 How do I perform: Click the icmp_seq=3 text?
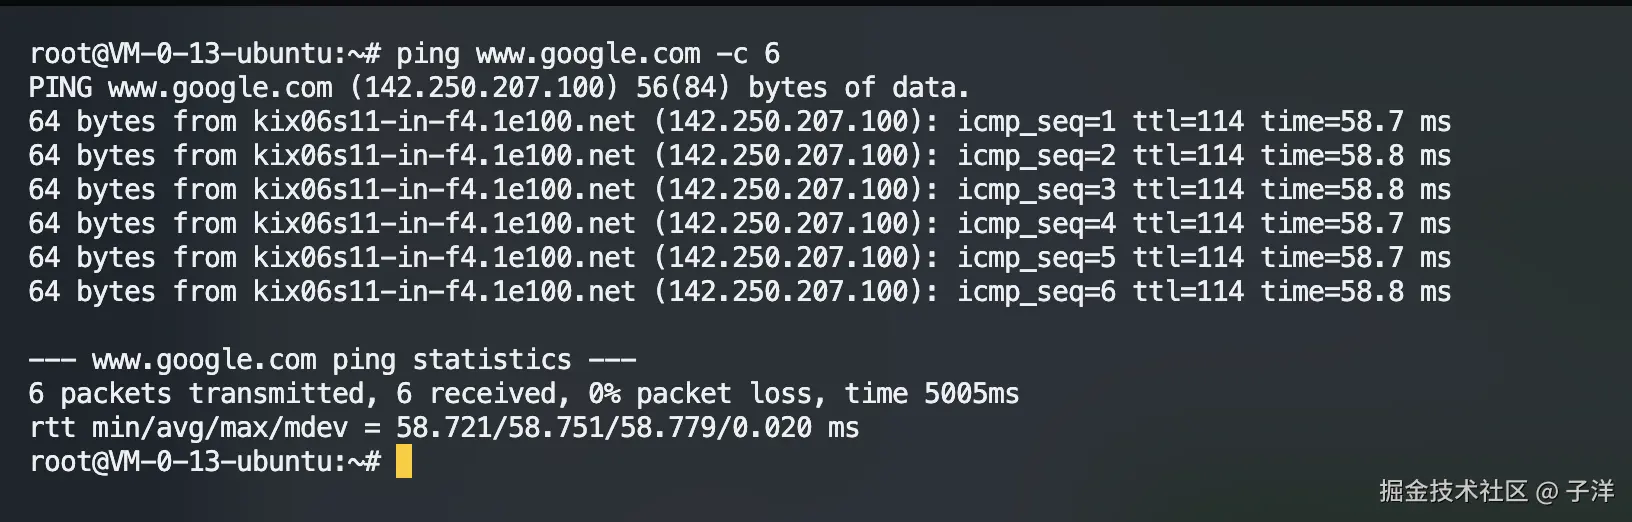(1036, 190)
